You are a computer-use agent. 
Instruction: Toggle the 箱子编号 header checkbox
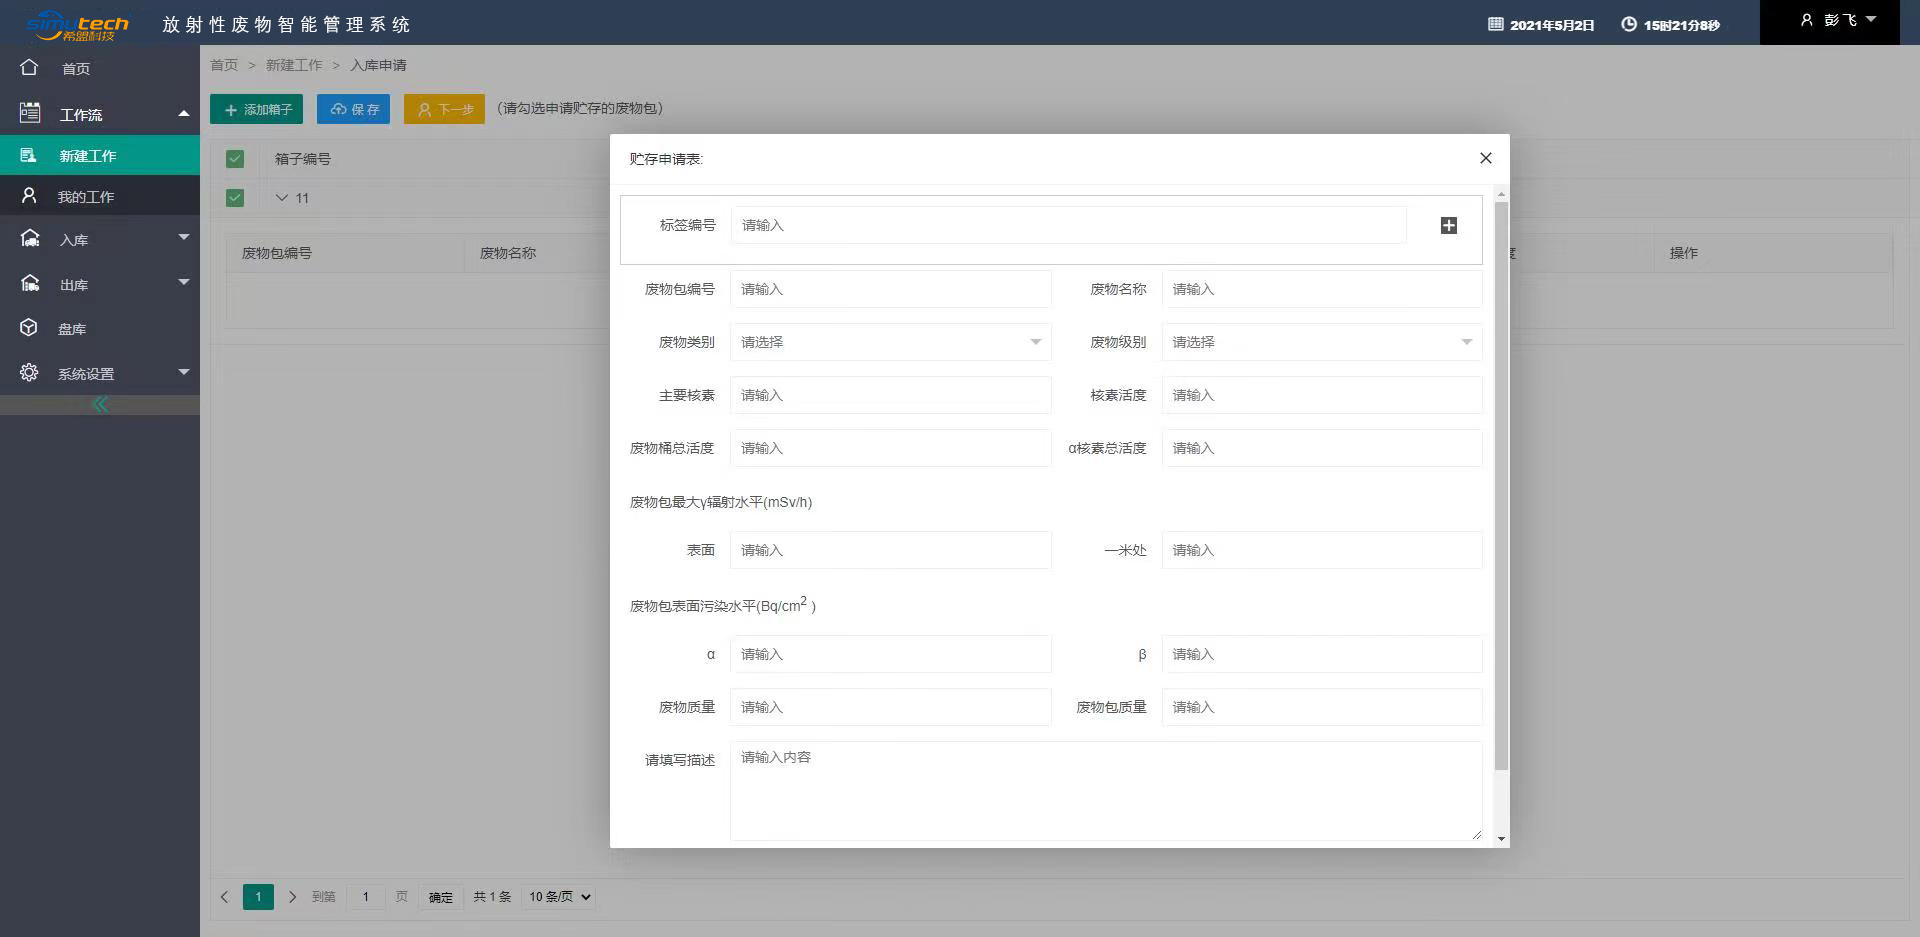coord(235,159)
